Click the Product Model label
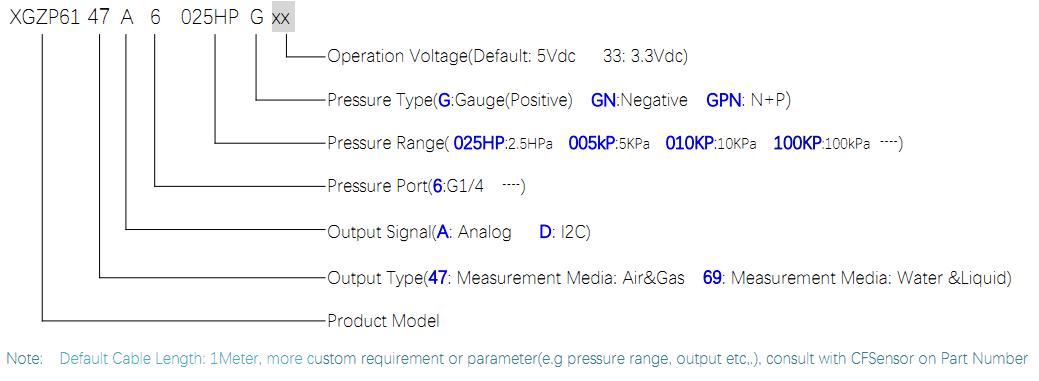 coord(383,321)
